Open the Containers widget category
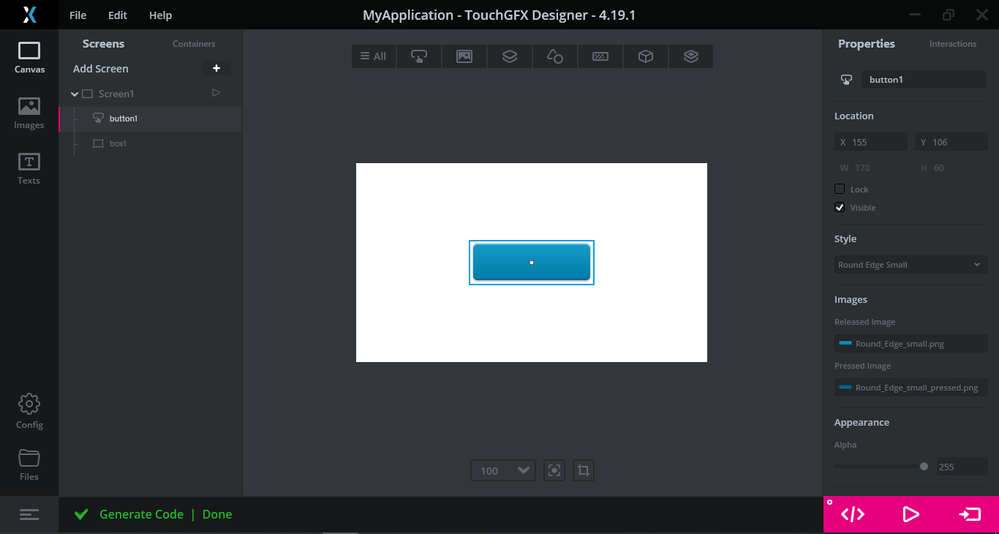The width and height of the screenshot is (999, 534). pyautogui.click(x=509, y=56)
